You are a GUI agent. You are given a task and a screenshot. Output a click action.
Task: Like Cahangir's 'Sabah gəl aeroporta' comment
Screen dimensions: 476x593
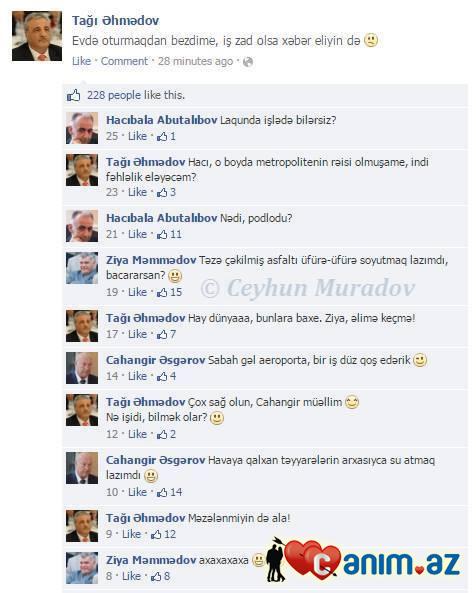pos(137,376)
